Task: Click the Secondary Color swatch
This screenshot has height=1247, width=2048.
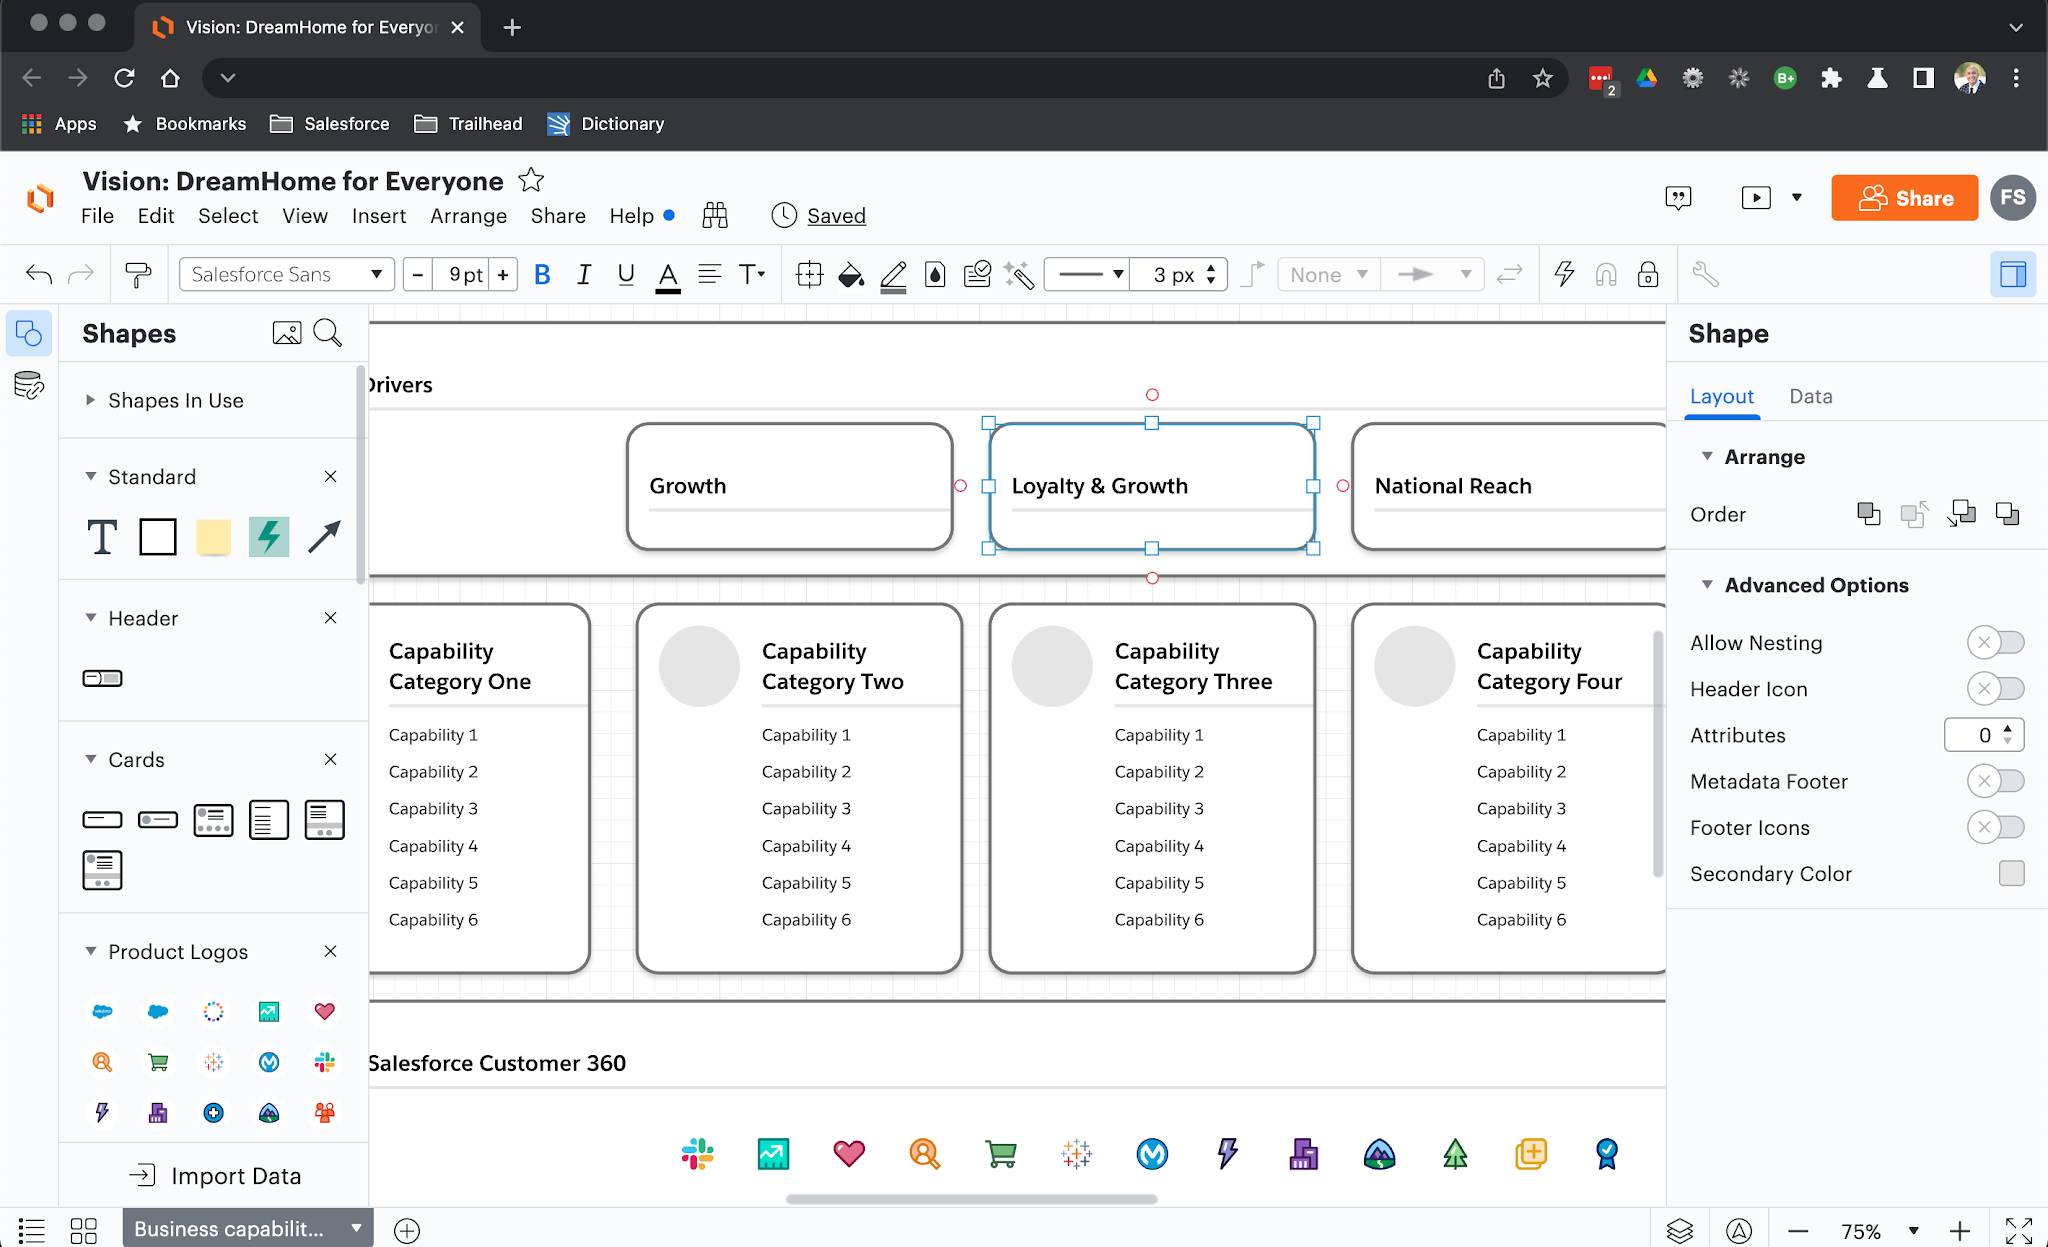Action: click(x=2011, y=873)
